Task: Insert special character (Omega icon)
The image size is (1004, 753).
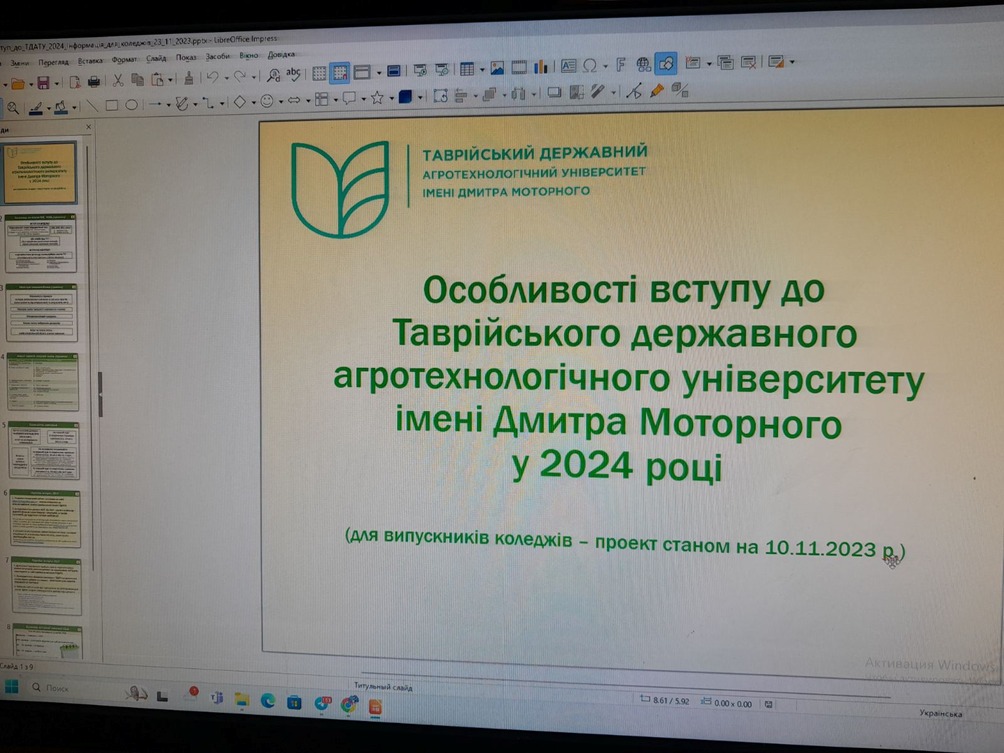Action: 590,65
